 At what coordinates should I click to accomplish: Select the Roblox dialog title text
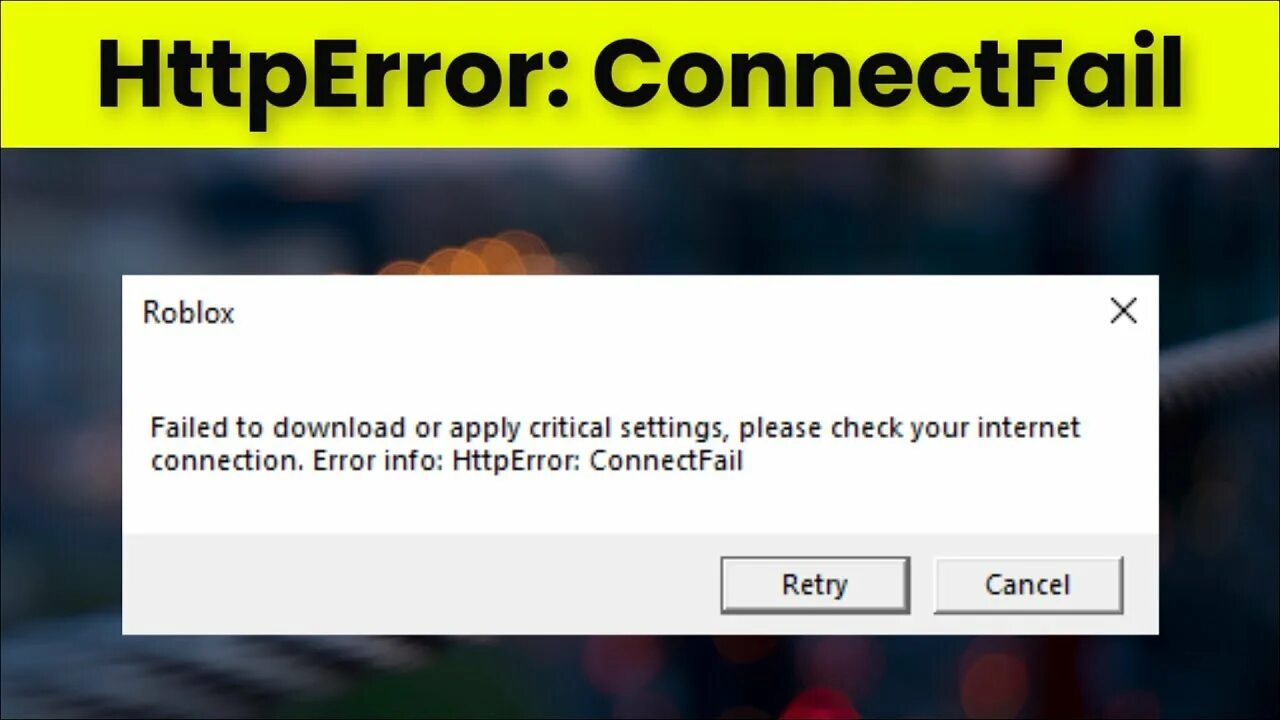[x=188, y=313]
